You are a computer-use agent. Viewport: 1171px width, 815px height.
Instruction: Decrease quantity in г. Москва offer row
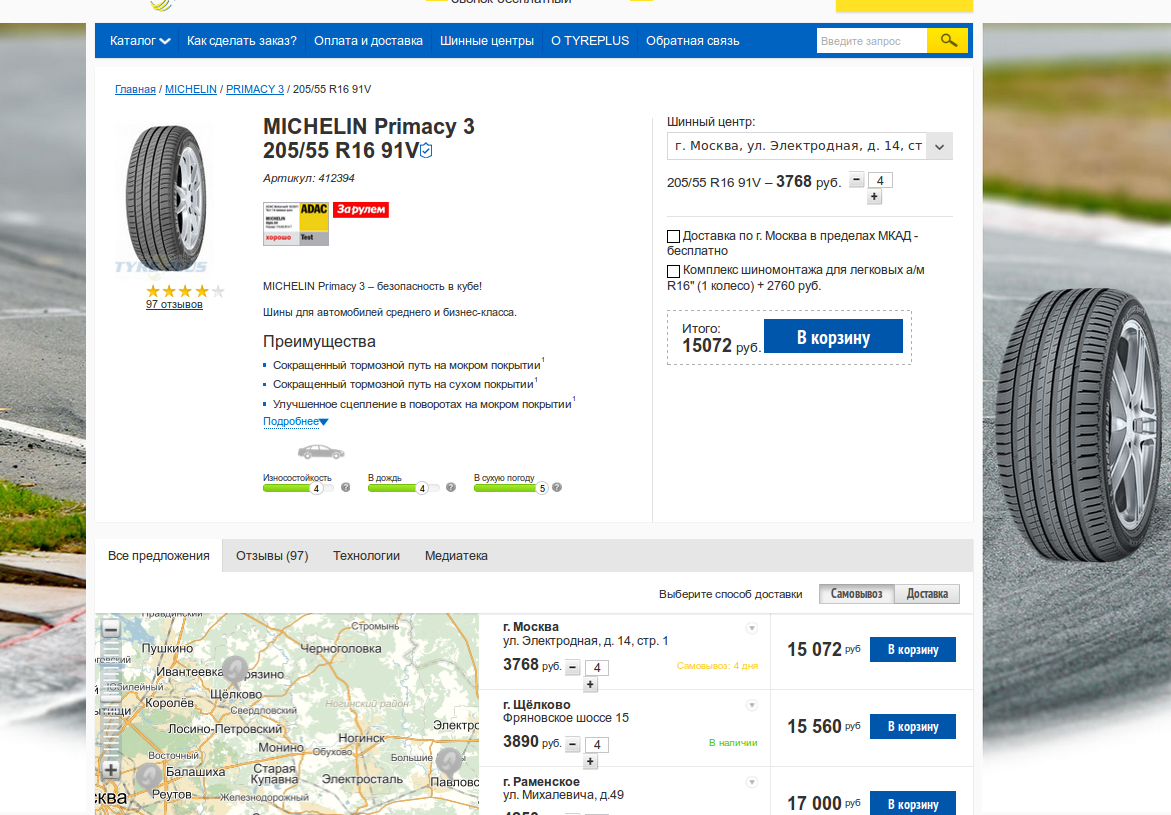coord(573,668)
